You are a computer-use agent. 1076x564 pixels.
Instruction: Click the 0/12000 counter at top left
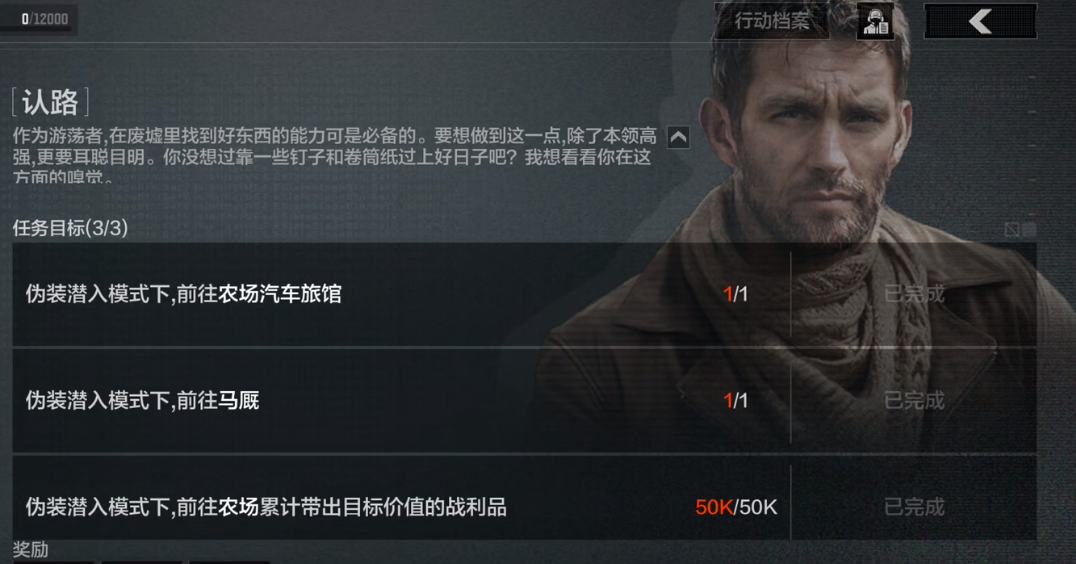click(x=45, y=19)
